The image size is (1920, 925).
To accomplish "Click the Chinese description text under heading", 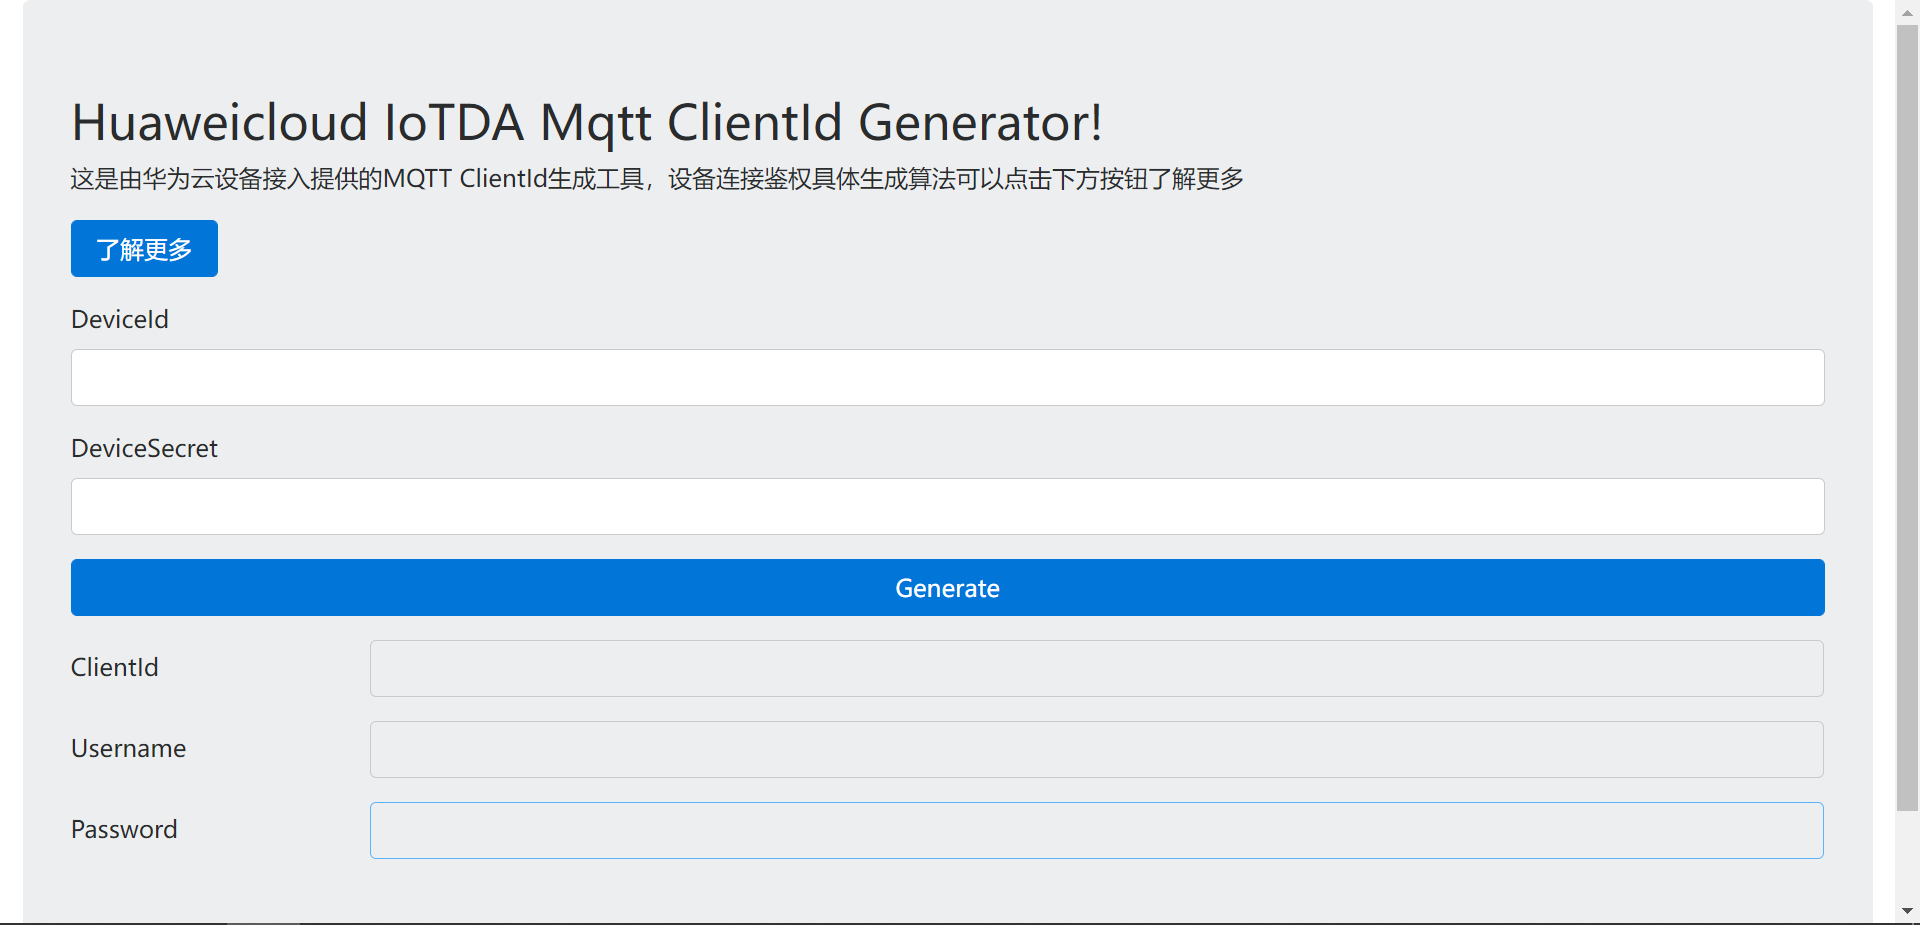I will (x=657, y=180).
